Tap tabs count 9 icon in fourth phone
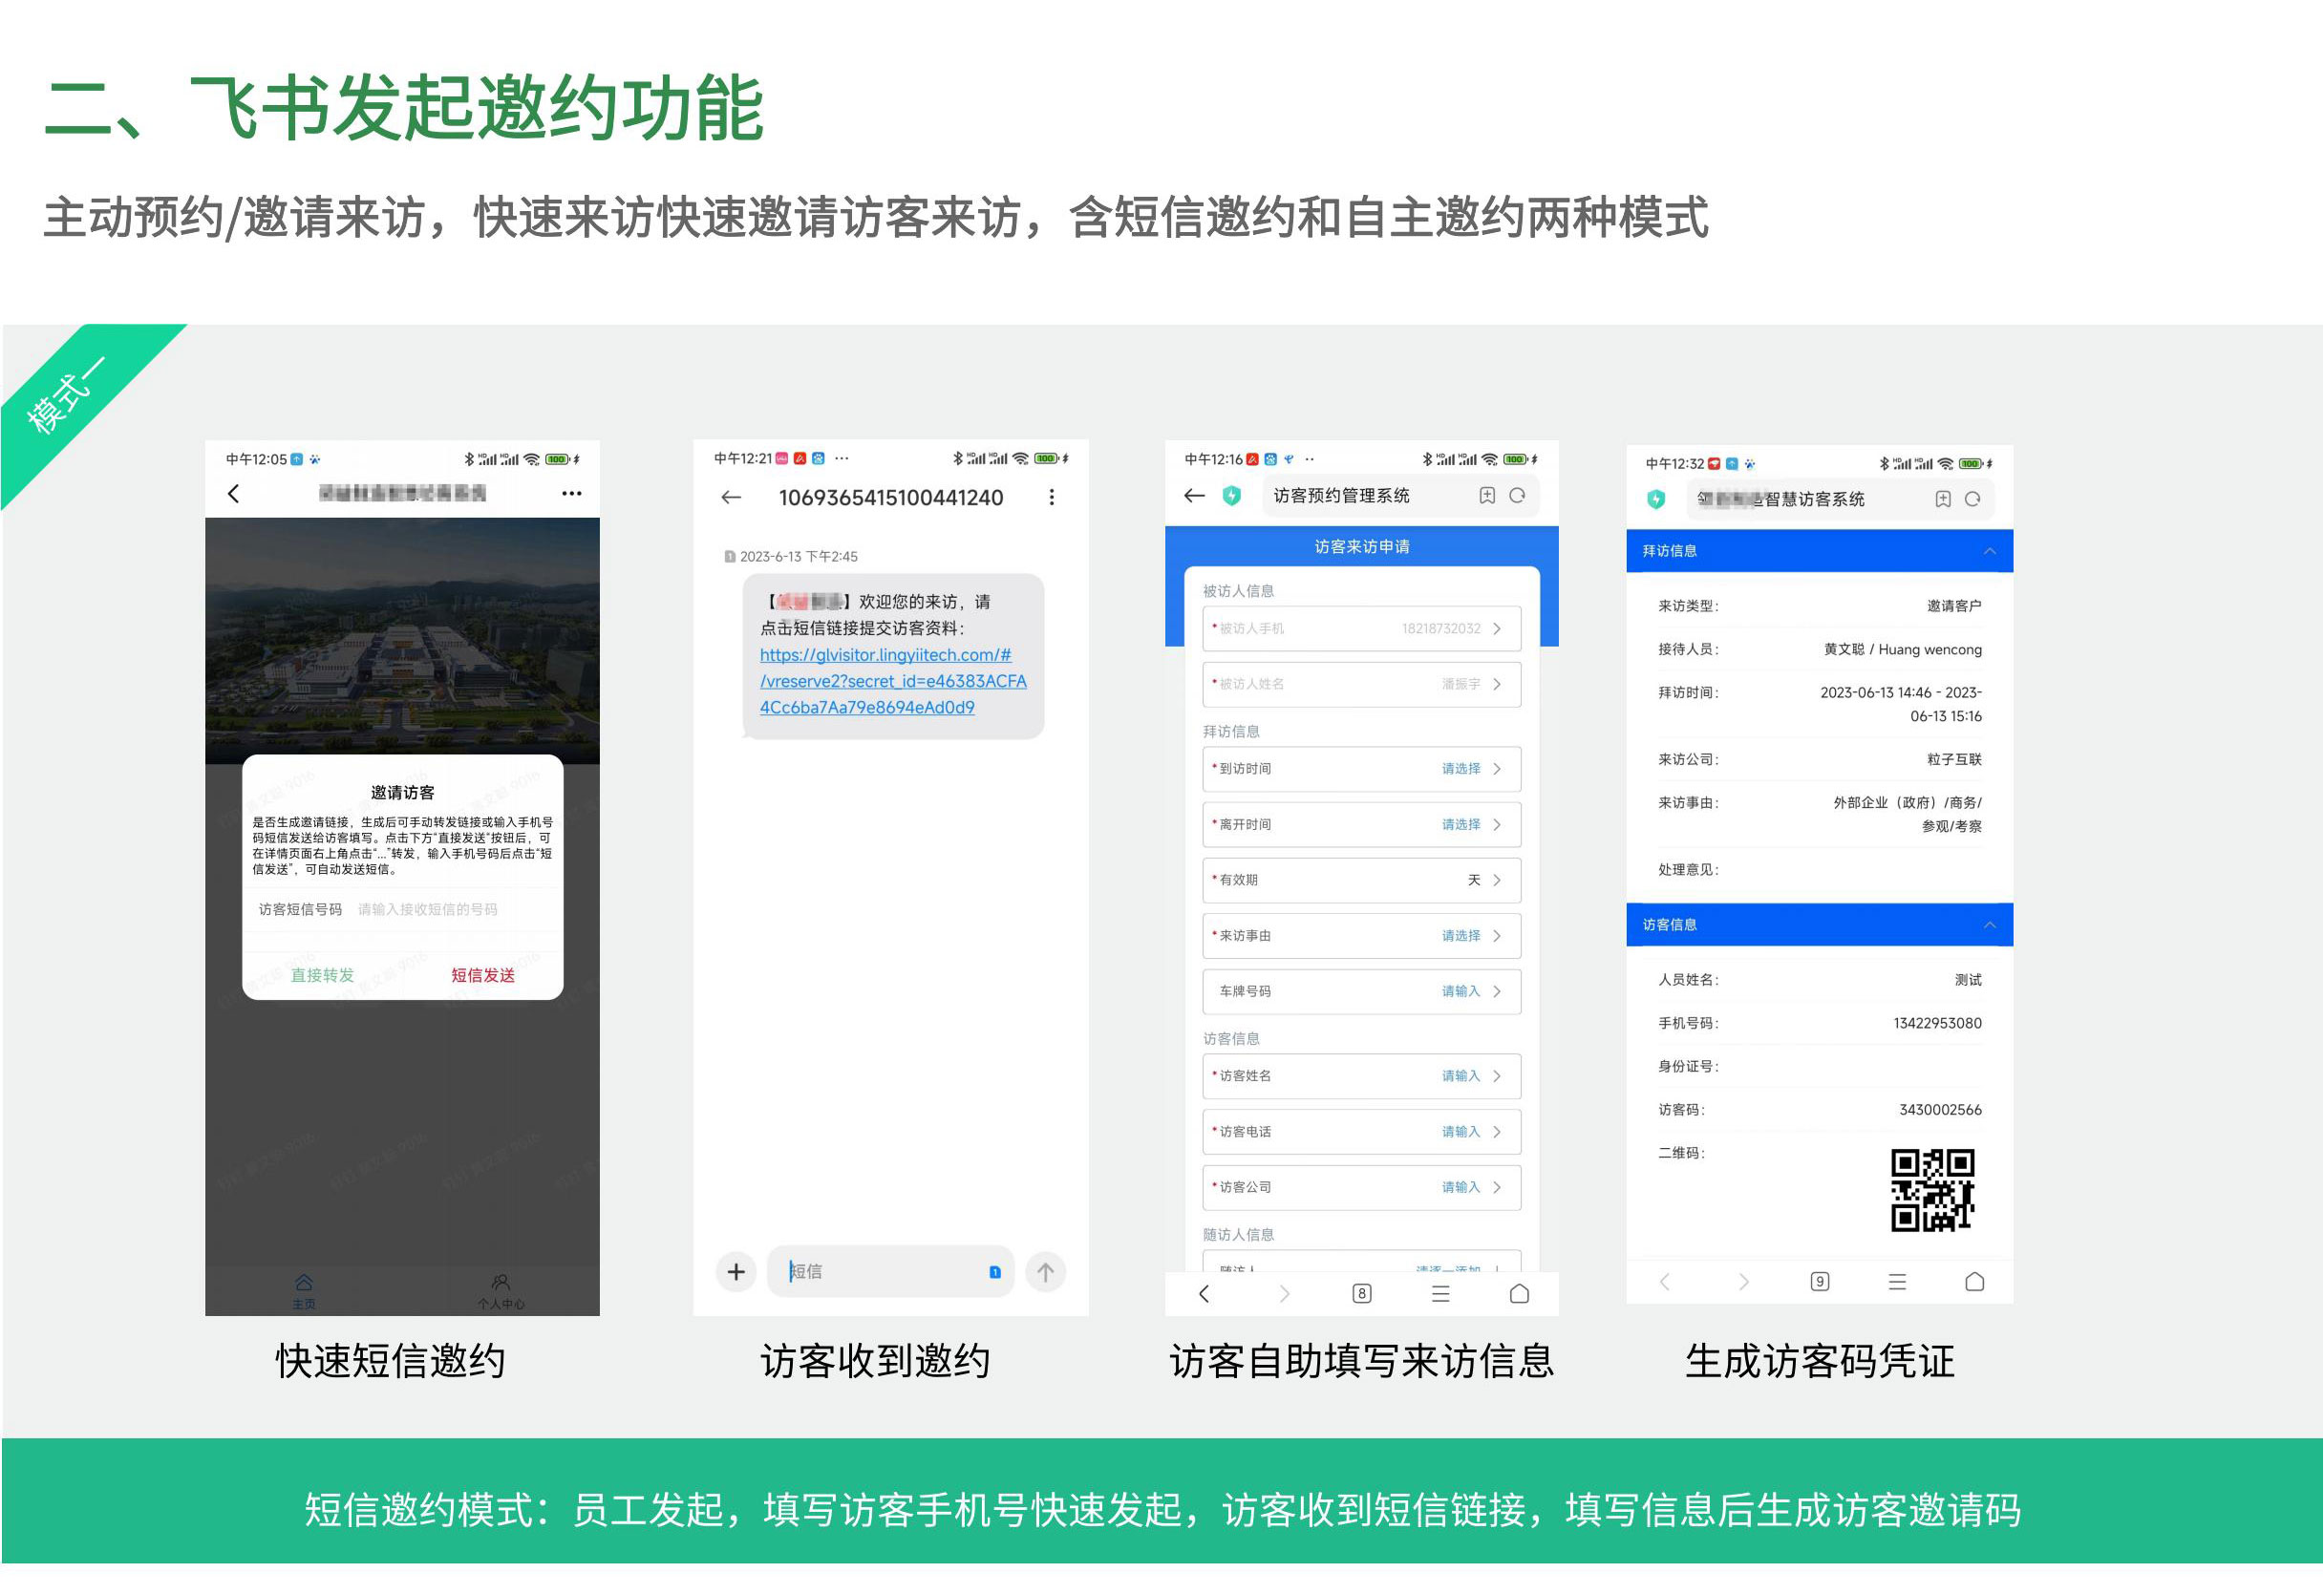2324x1594 pixels. point(1820,1282)
